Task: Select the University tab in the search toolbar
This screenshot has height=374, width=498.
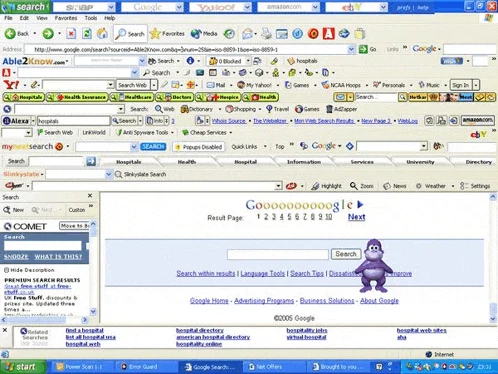Action: coord(420,162)
